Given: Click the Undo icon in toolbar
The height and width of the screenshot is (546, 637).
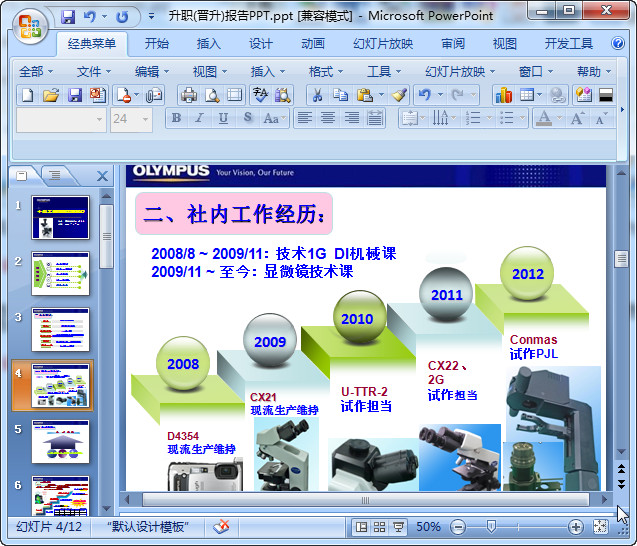Looking at the screenshot, I should tap(425, 95).
